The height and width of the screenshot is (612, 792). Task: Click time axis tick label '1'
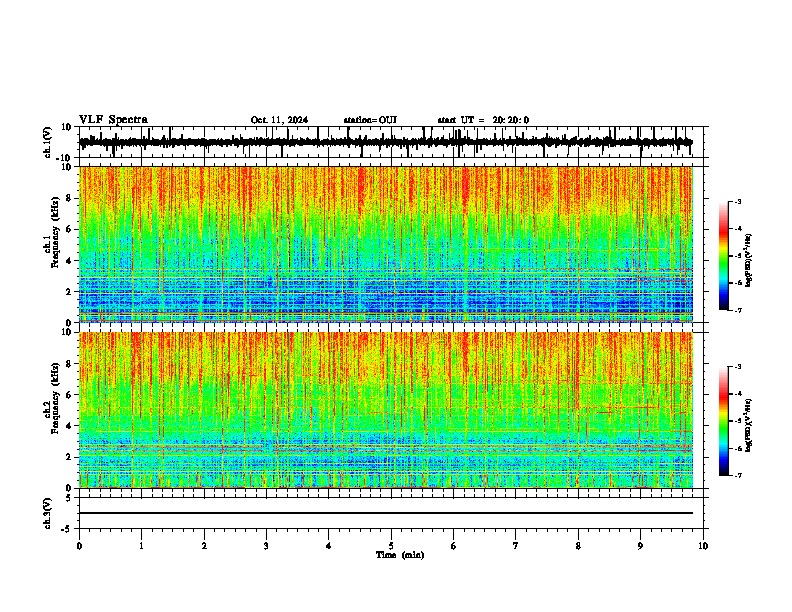pos(141,546)
